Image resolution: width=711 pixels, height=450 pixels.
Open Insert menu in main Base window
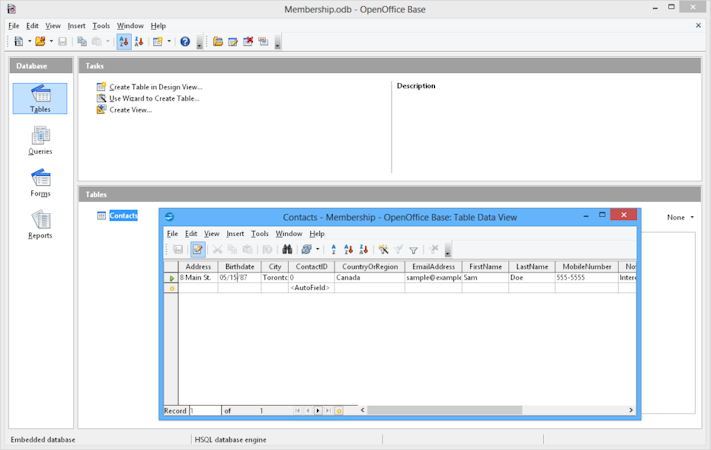(x=76, y=26)
